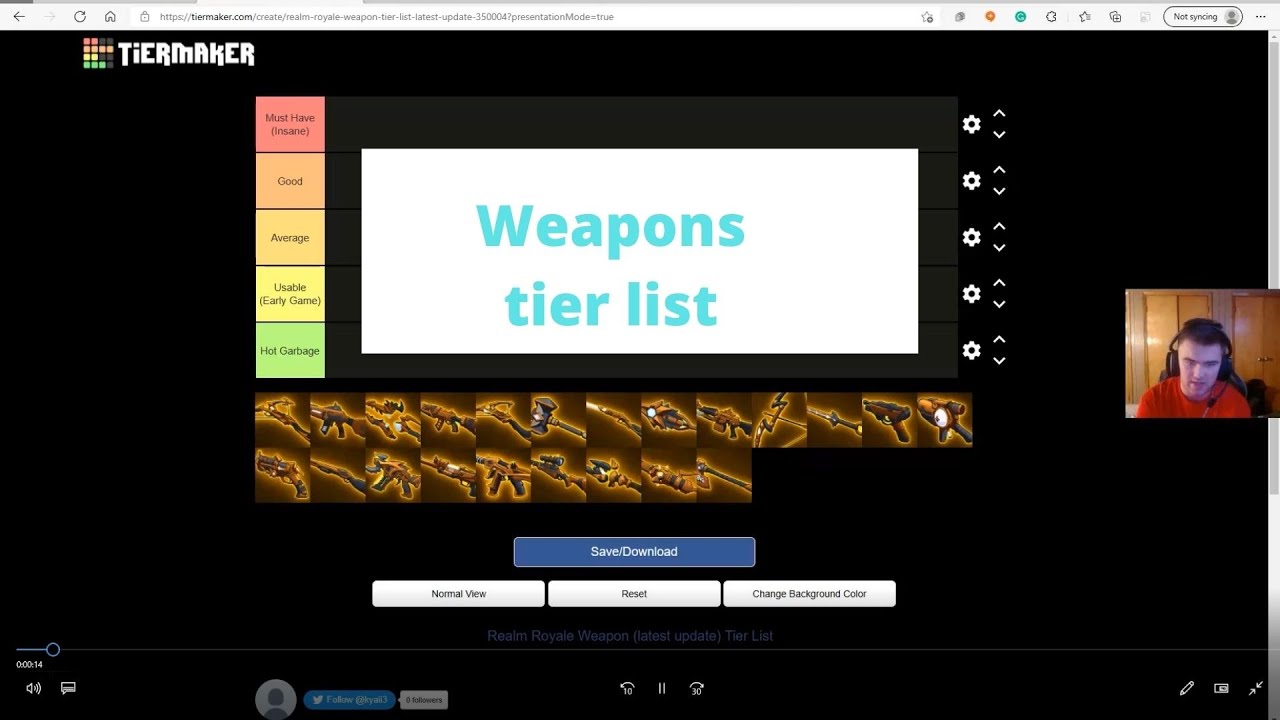Open the Grammarly extension icon
1280x720 pixels.
(x=1020, y=16)
